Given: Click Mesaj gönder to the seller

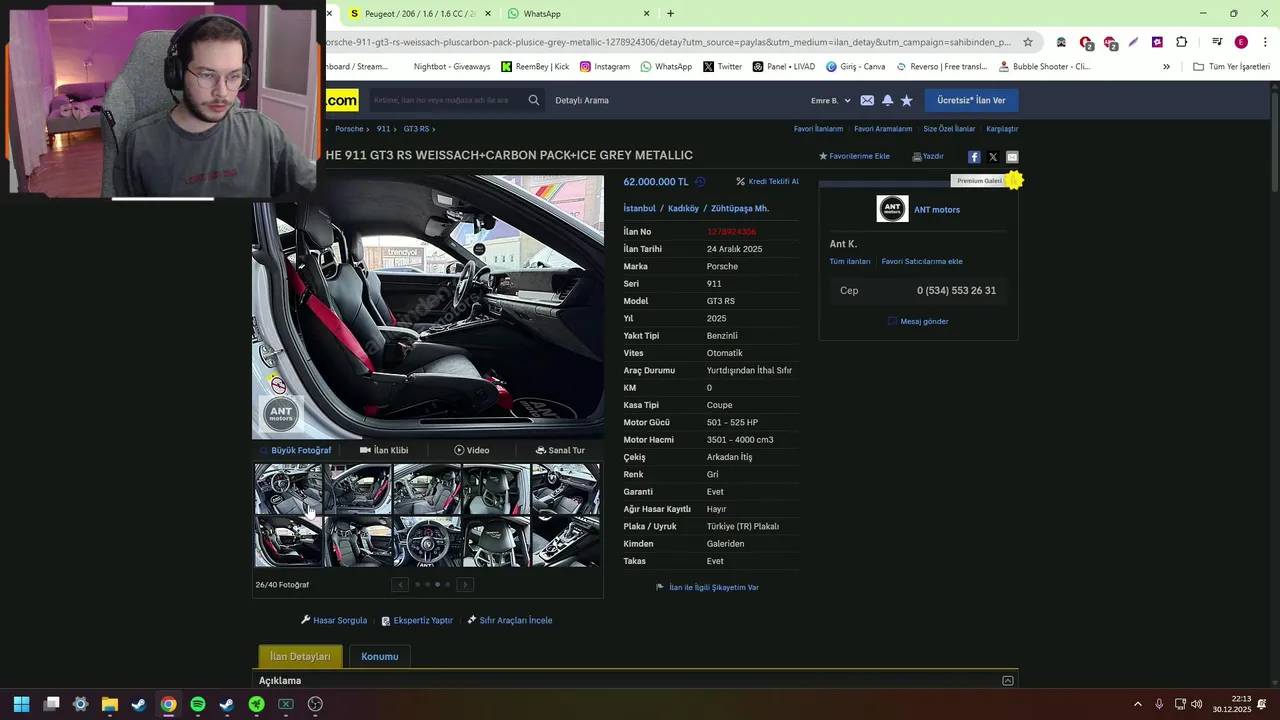Looking at the screenshot, I should coord(918,321).
